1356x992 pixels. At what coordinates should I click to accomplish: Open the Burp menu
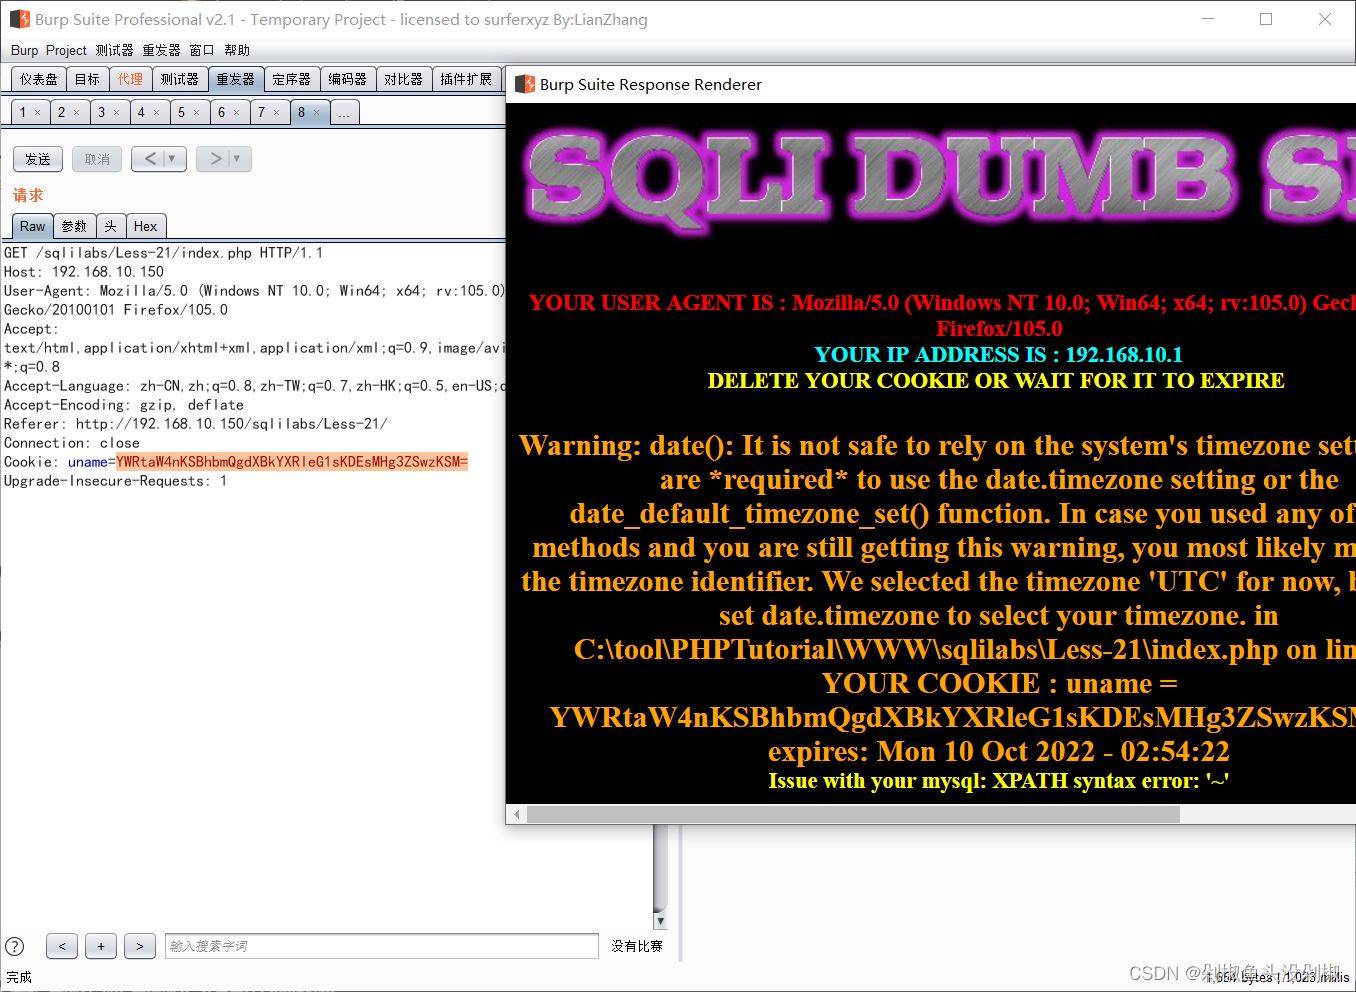(24, 50)
